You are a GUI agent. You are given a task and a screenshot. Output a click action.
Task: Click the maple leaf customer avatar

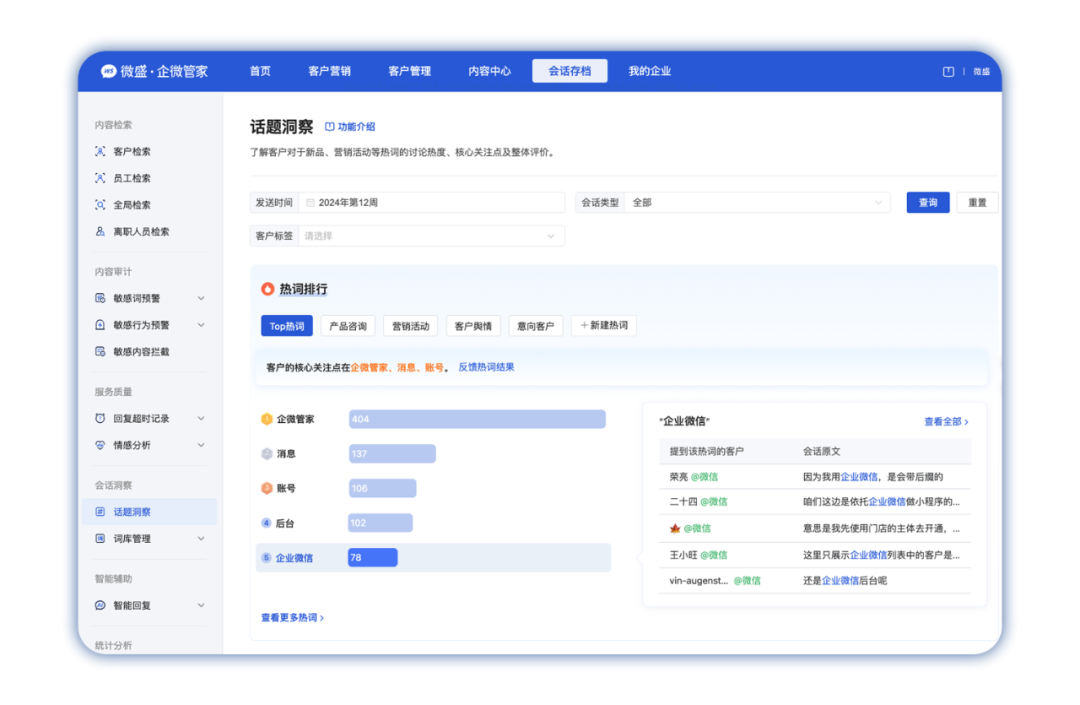pos(675,529)
